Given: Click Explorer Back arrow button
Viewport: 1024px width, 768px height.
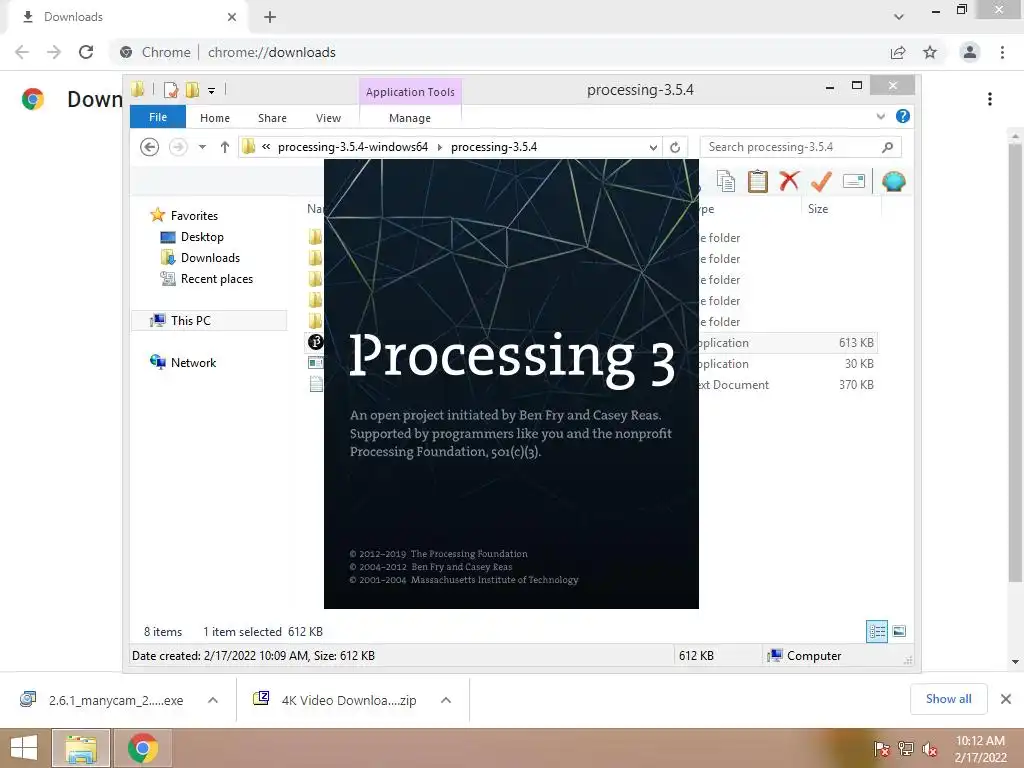Looking at the screenshot, I should [150, 147].
